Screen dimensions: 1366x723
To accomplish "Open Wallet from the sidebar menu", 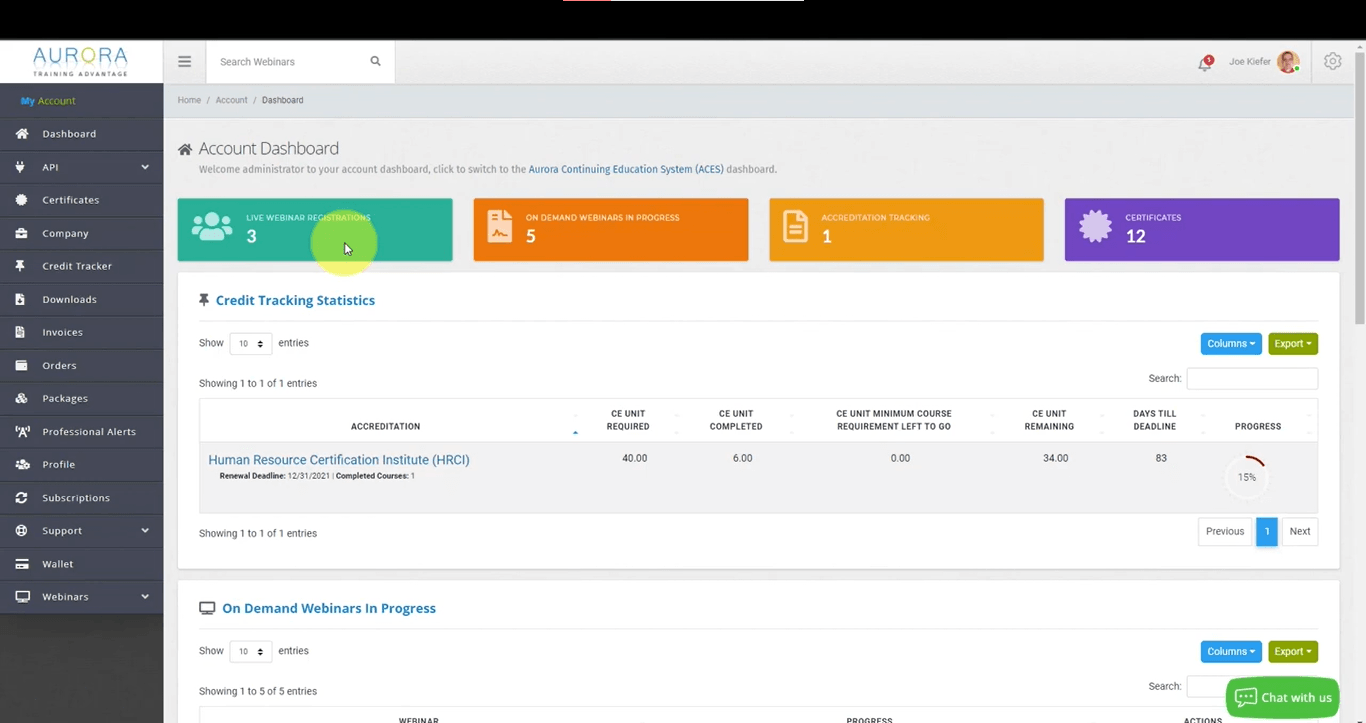I will pos(81,564).
